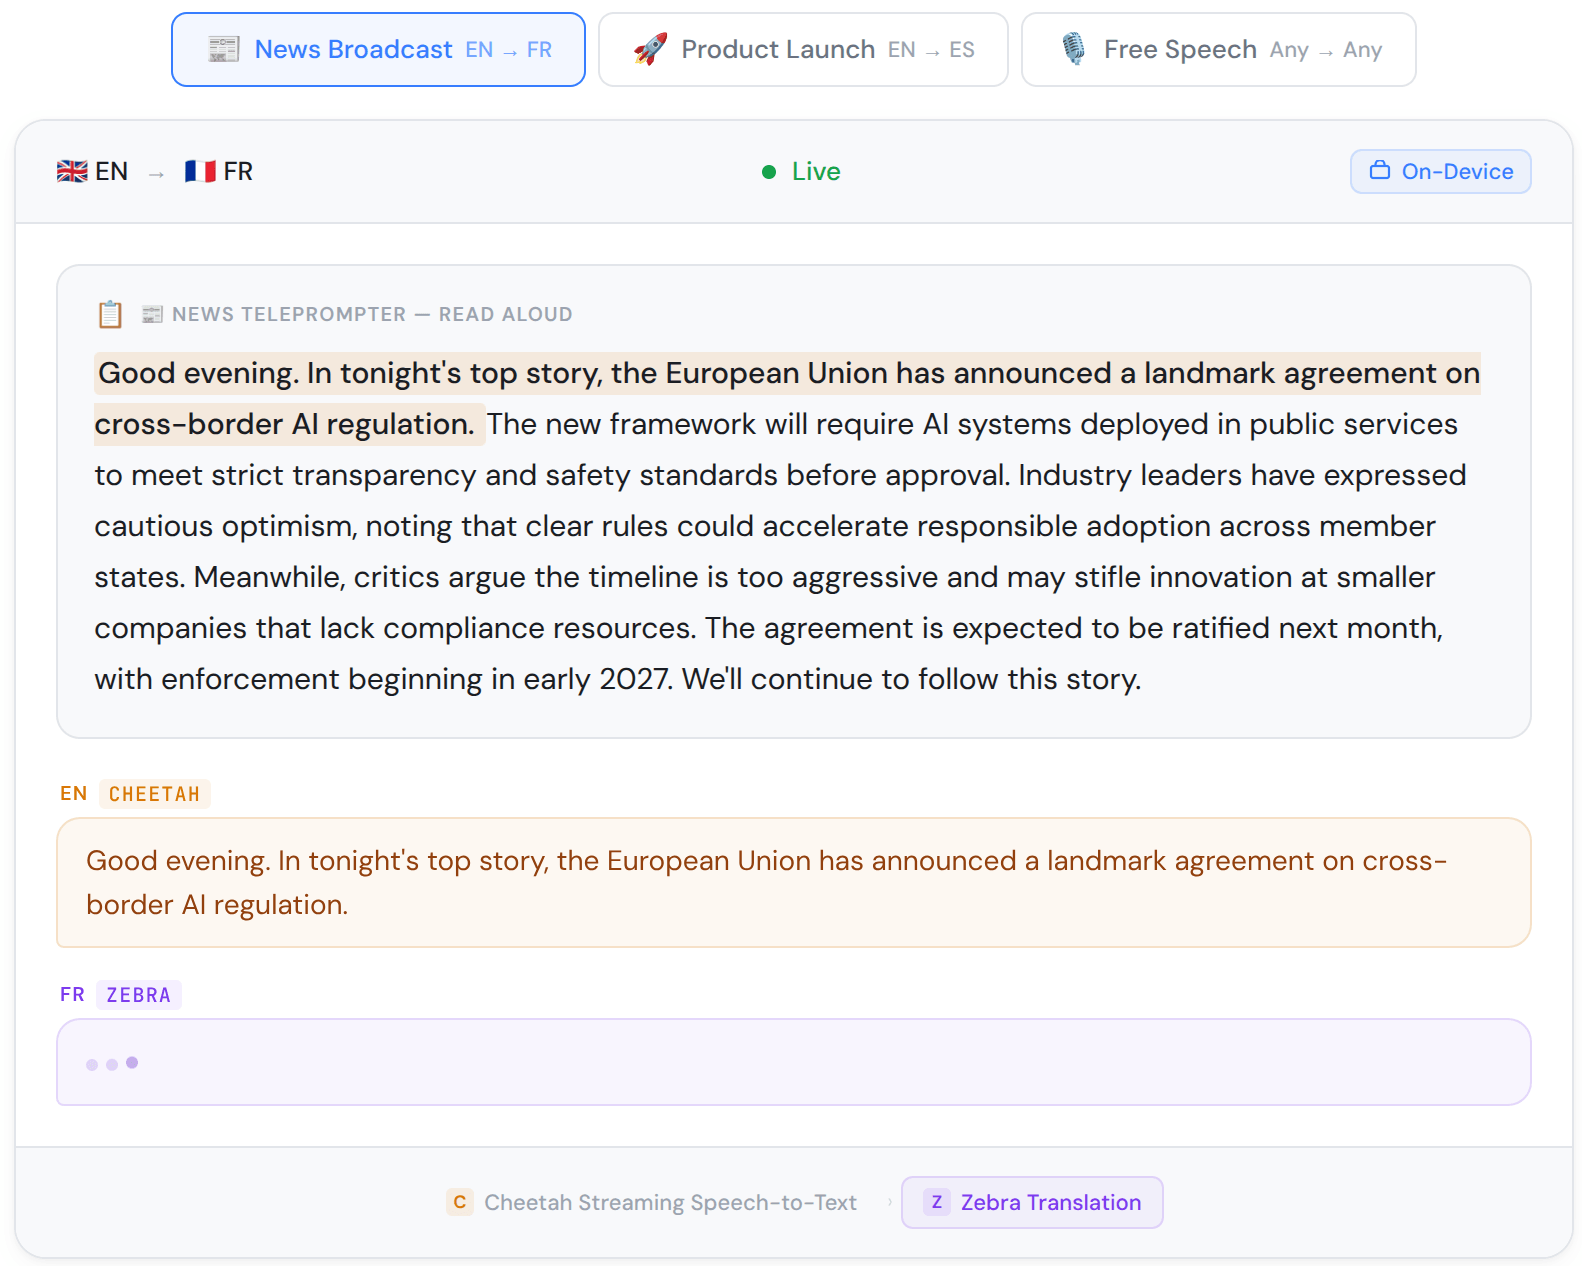1582x1266 pixels.
Task: Click the purple FR language label
Action: coord(72,995)
